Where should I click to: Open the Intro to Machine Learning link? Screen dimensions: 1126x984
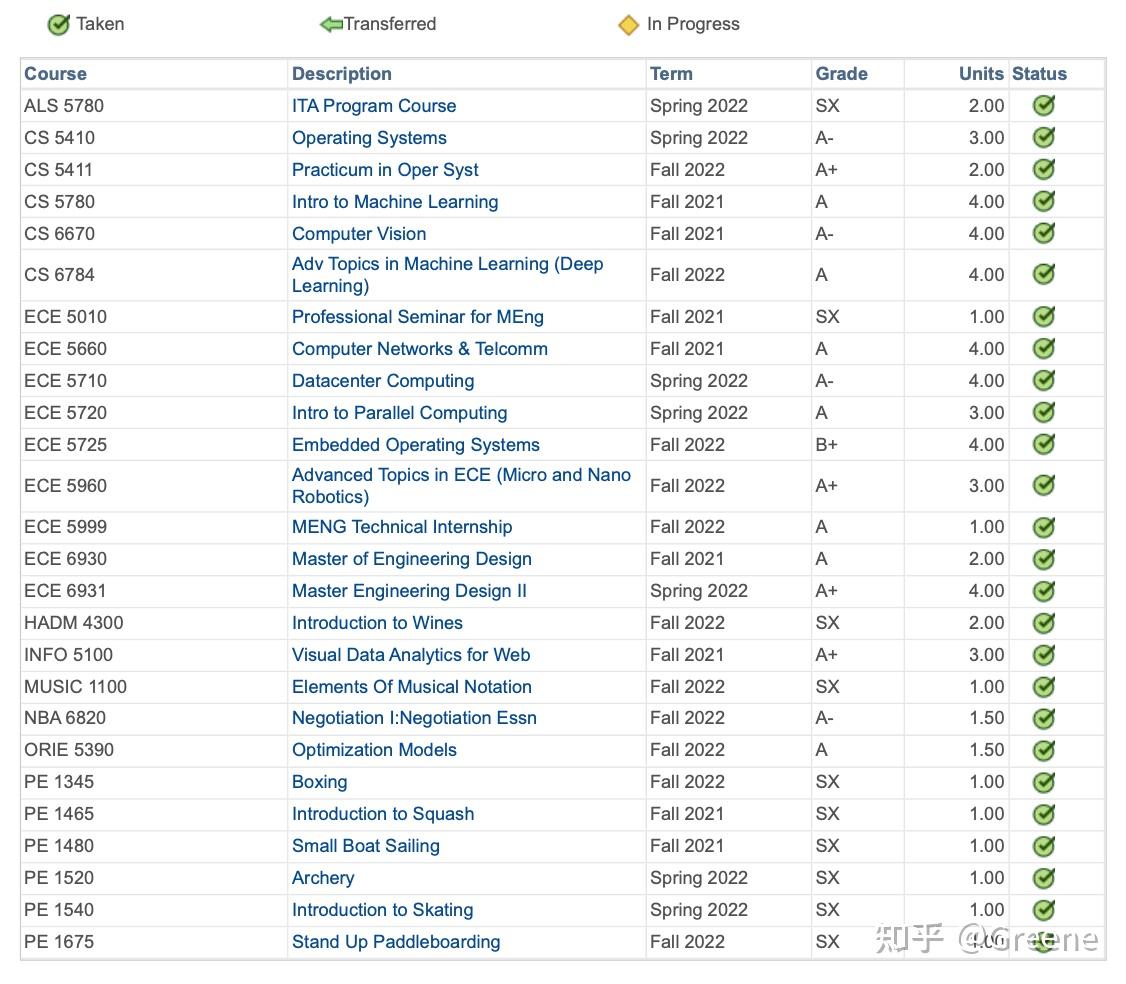point(394,202)
